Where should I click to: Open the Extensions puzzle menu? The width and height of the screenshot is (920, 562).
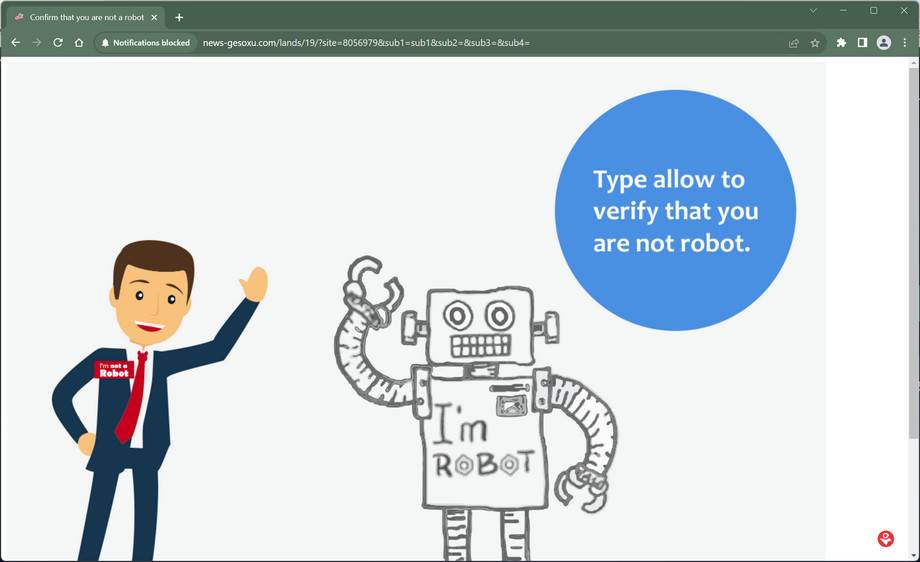841,43
